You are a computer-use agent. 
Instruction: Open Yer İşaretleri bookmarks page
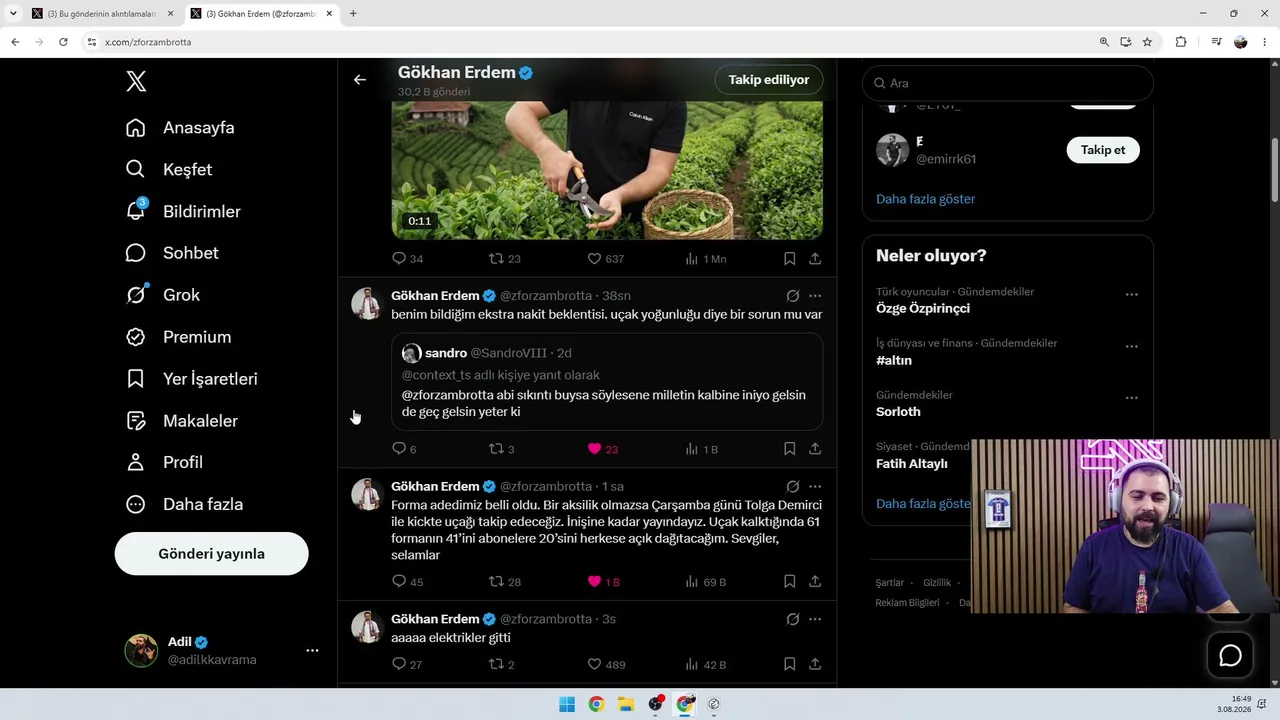[192, 379]
